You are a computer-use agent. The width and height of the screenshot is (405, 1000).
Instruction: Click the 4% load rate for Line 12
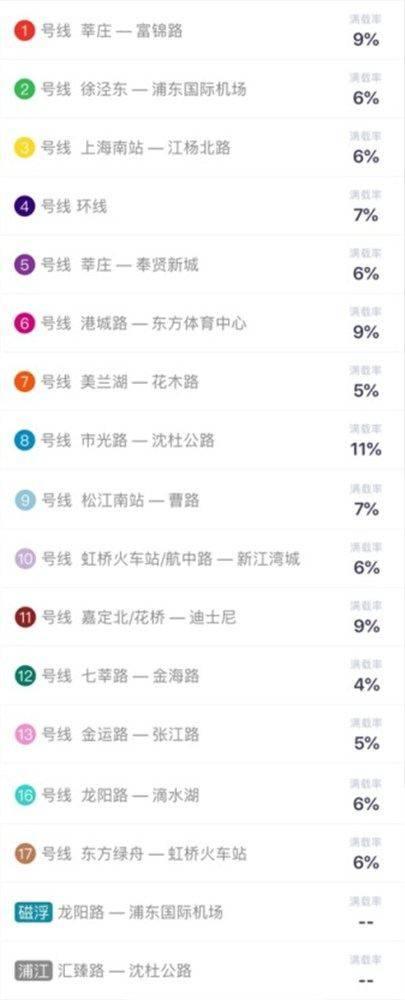[x=366, y=685]
